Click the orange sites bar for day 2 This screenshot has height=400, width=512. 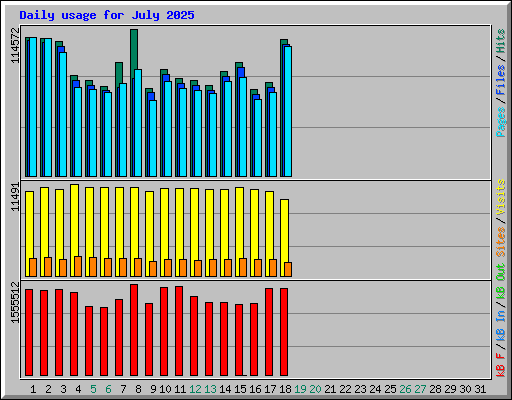coord(48,267)
